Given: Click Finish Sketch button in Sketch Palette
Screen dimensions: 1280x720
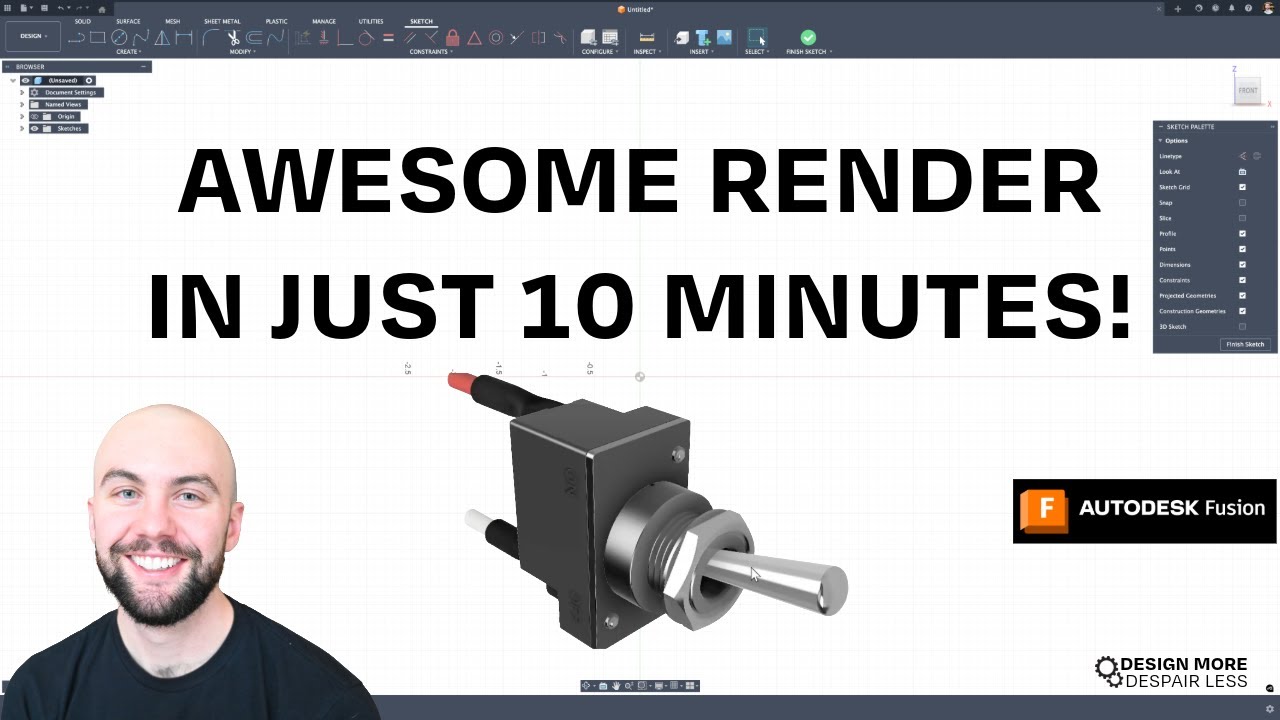Looking at the screenshot, I should (x=1245, y=344).
